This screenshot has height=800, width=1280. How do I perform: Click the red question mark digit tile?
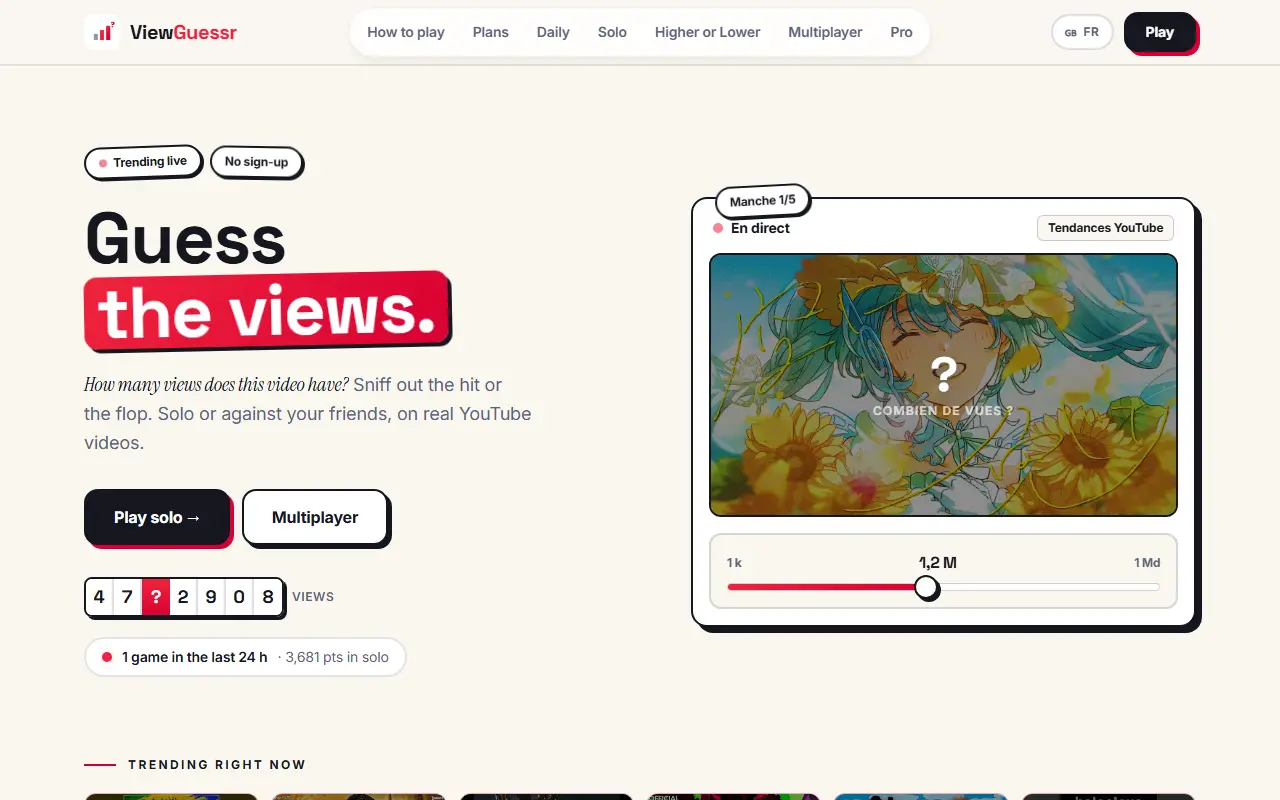pos(155,597)
